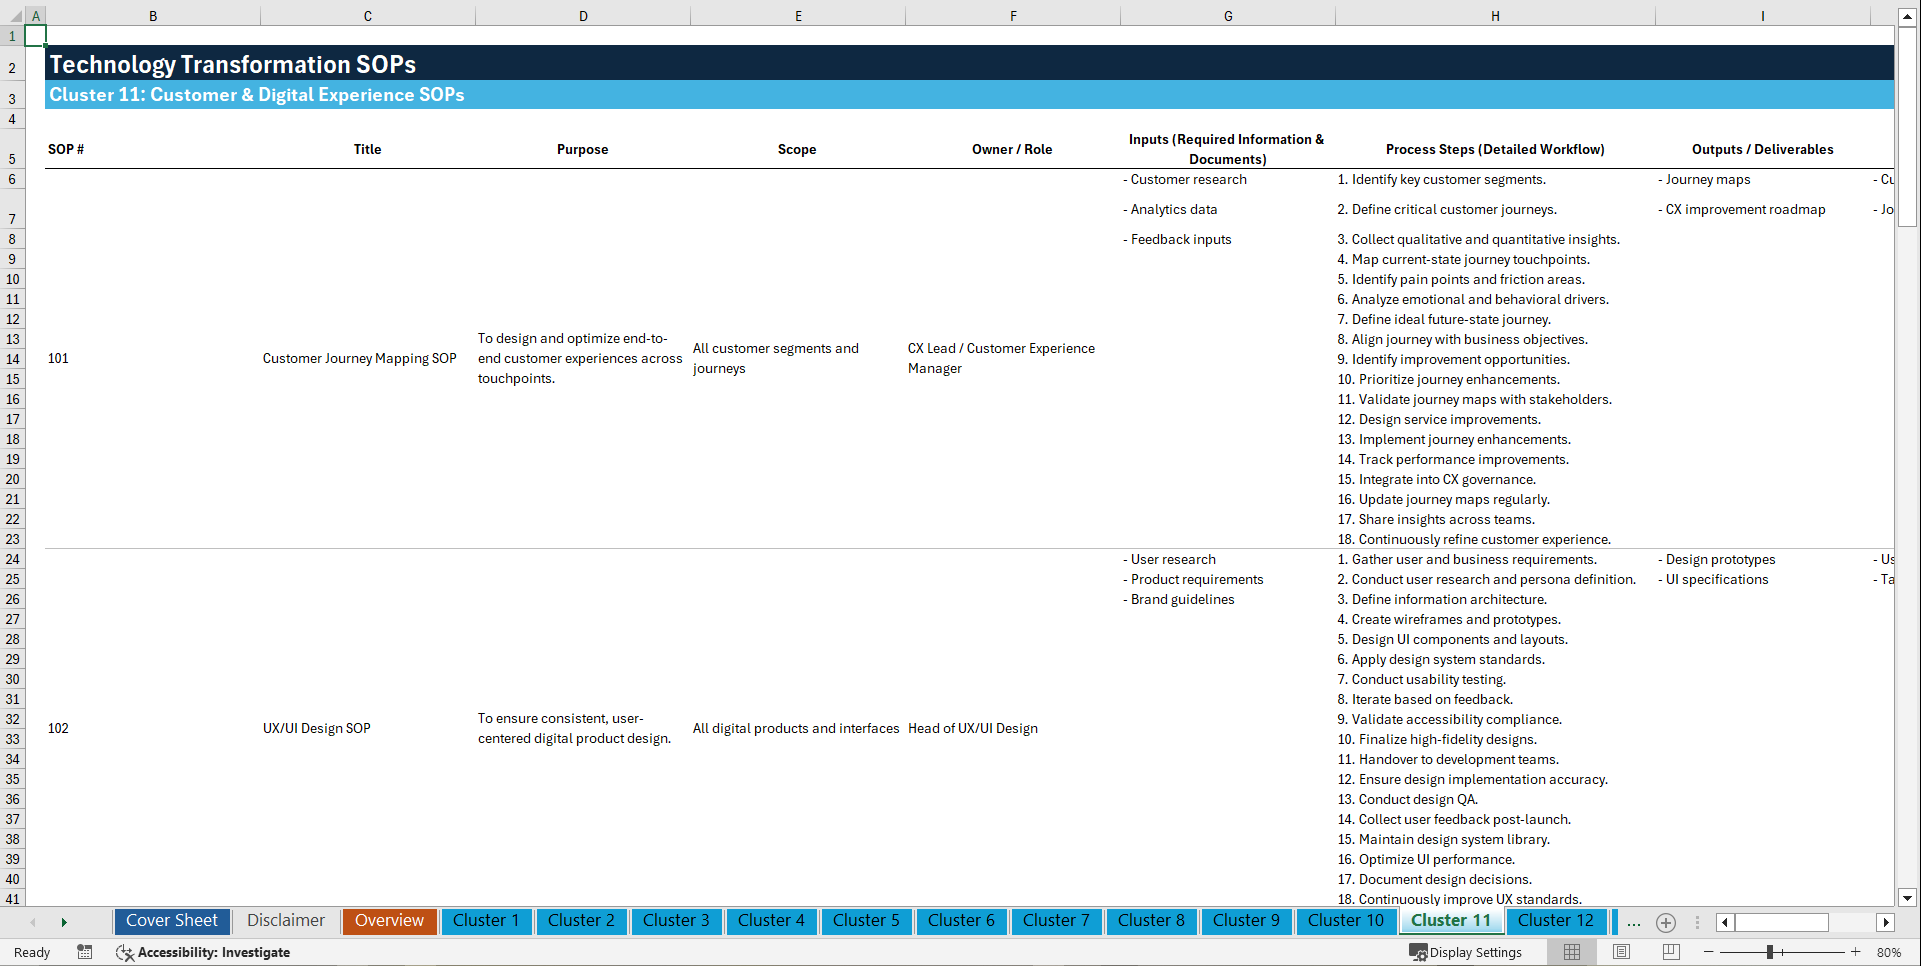Click the 80% zoom level indicator
The image size is (1921, 966).
tap(1890, 952)
